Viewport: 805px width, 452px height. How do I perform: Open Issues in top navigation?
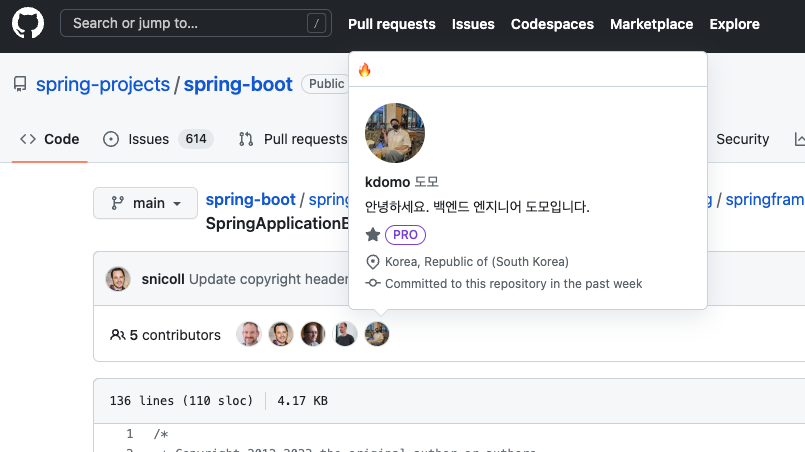click(x=473, y=24)
